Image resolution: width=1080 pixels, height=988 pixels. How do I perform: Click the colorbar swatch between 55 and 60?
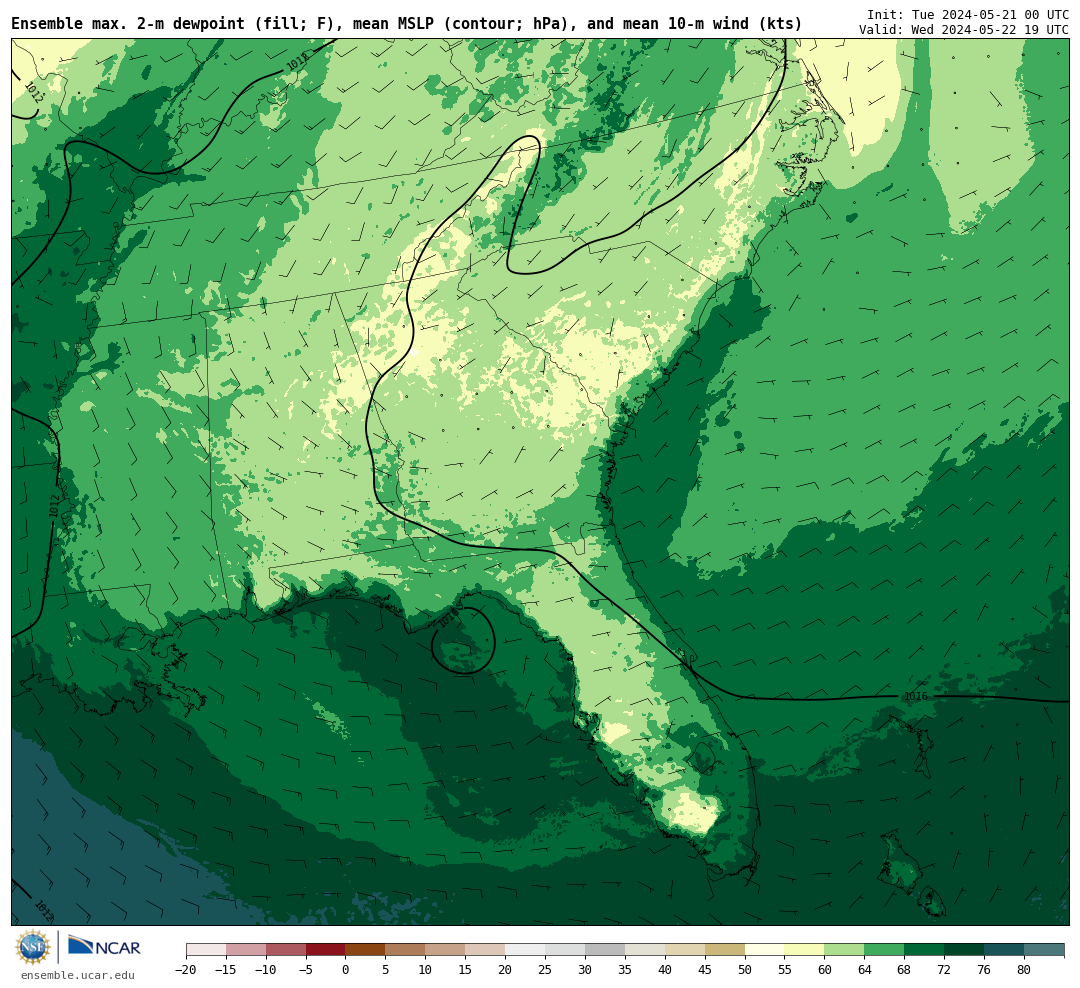(x=804, y=949)
